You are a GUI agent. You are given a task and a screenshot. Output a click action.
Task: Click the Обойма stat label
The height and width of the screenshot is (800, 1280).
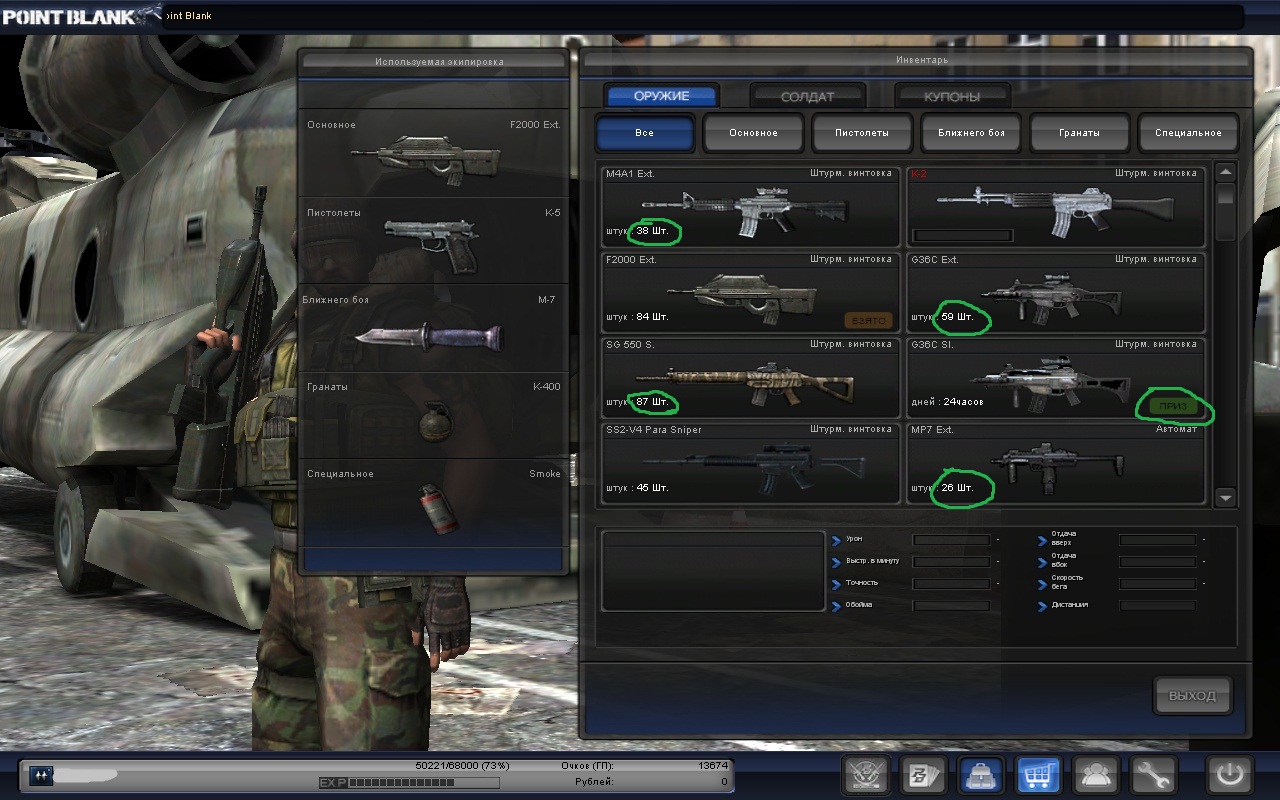[858, 605]
